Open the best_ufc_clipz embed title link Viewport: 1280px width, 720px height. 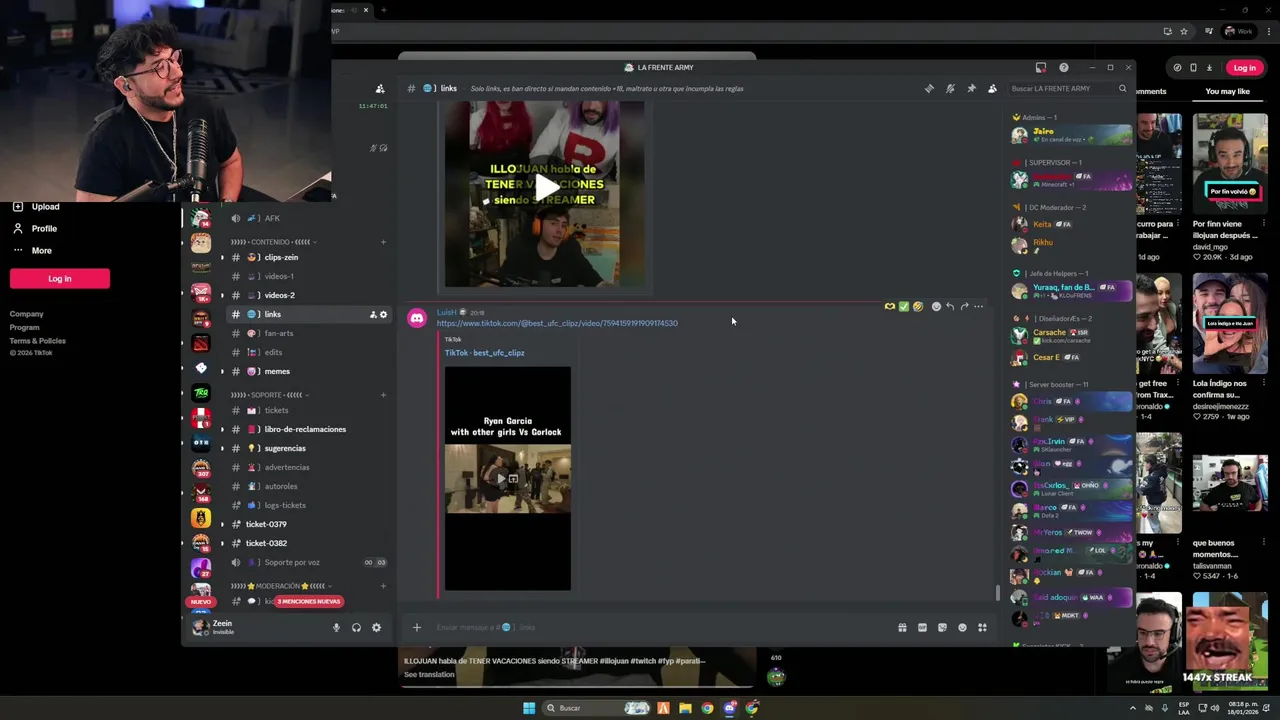pos(484,353)
